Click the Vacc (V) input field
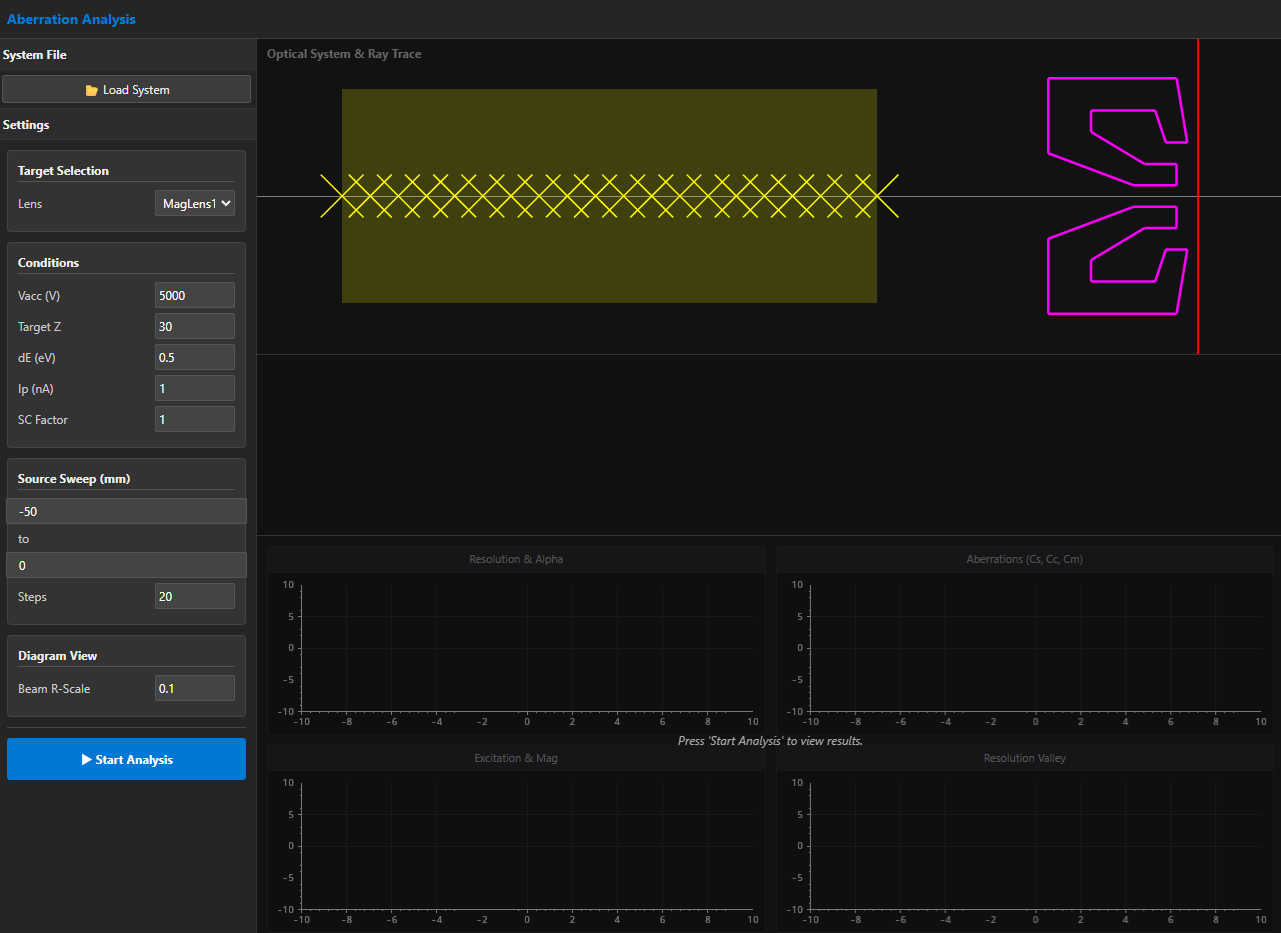 pyautogui.click(x=195, y=295)
